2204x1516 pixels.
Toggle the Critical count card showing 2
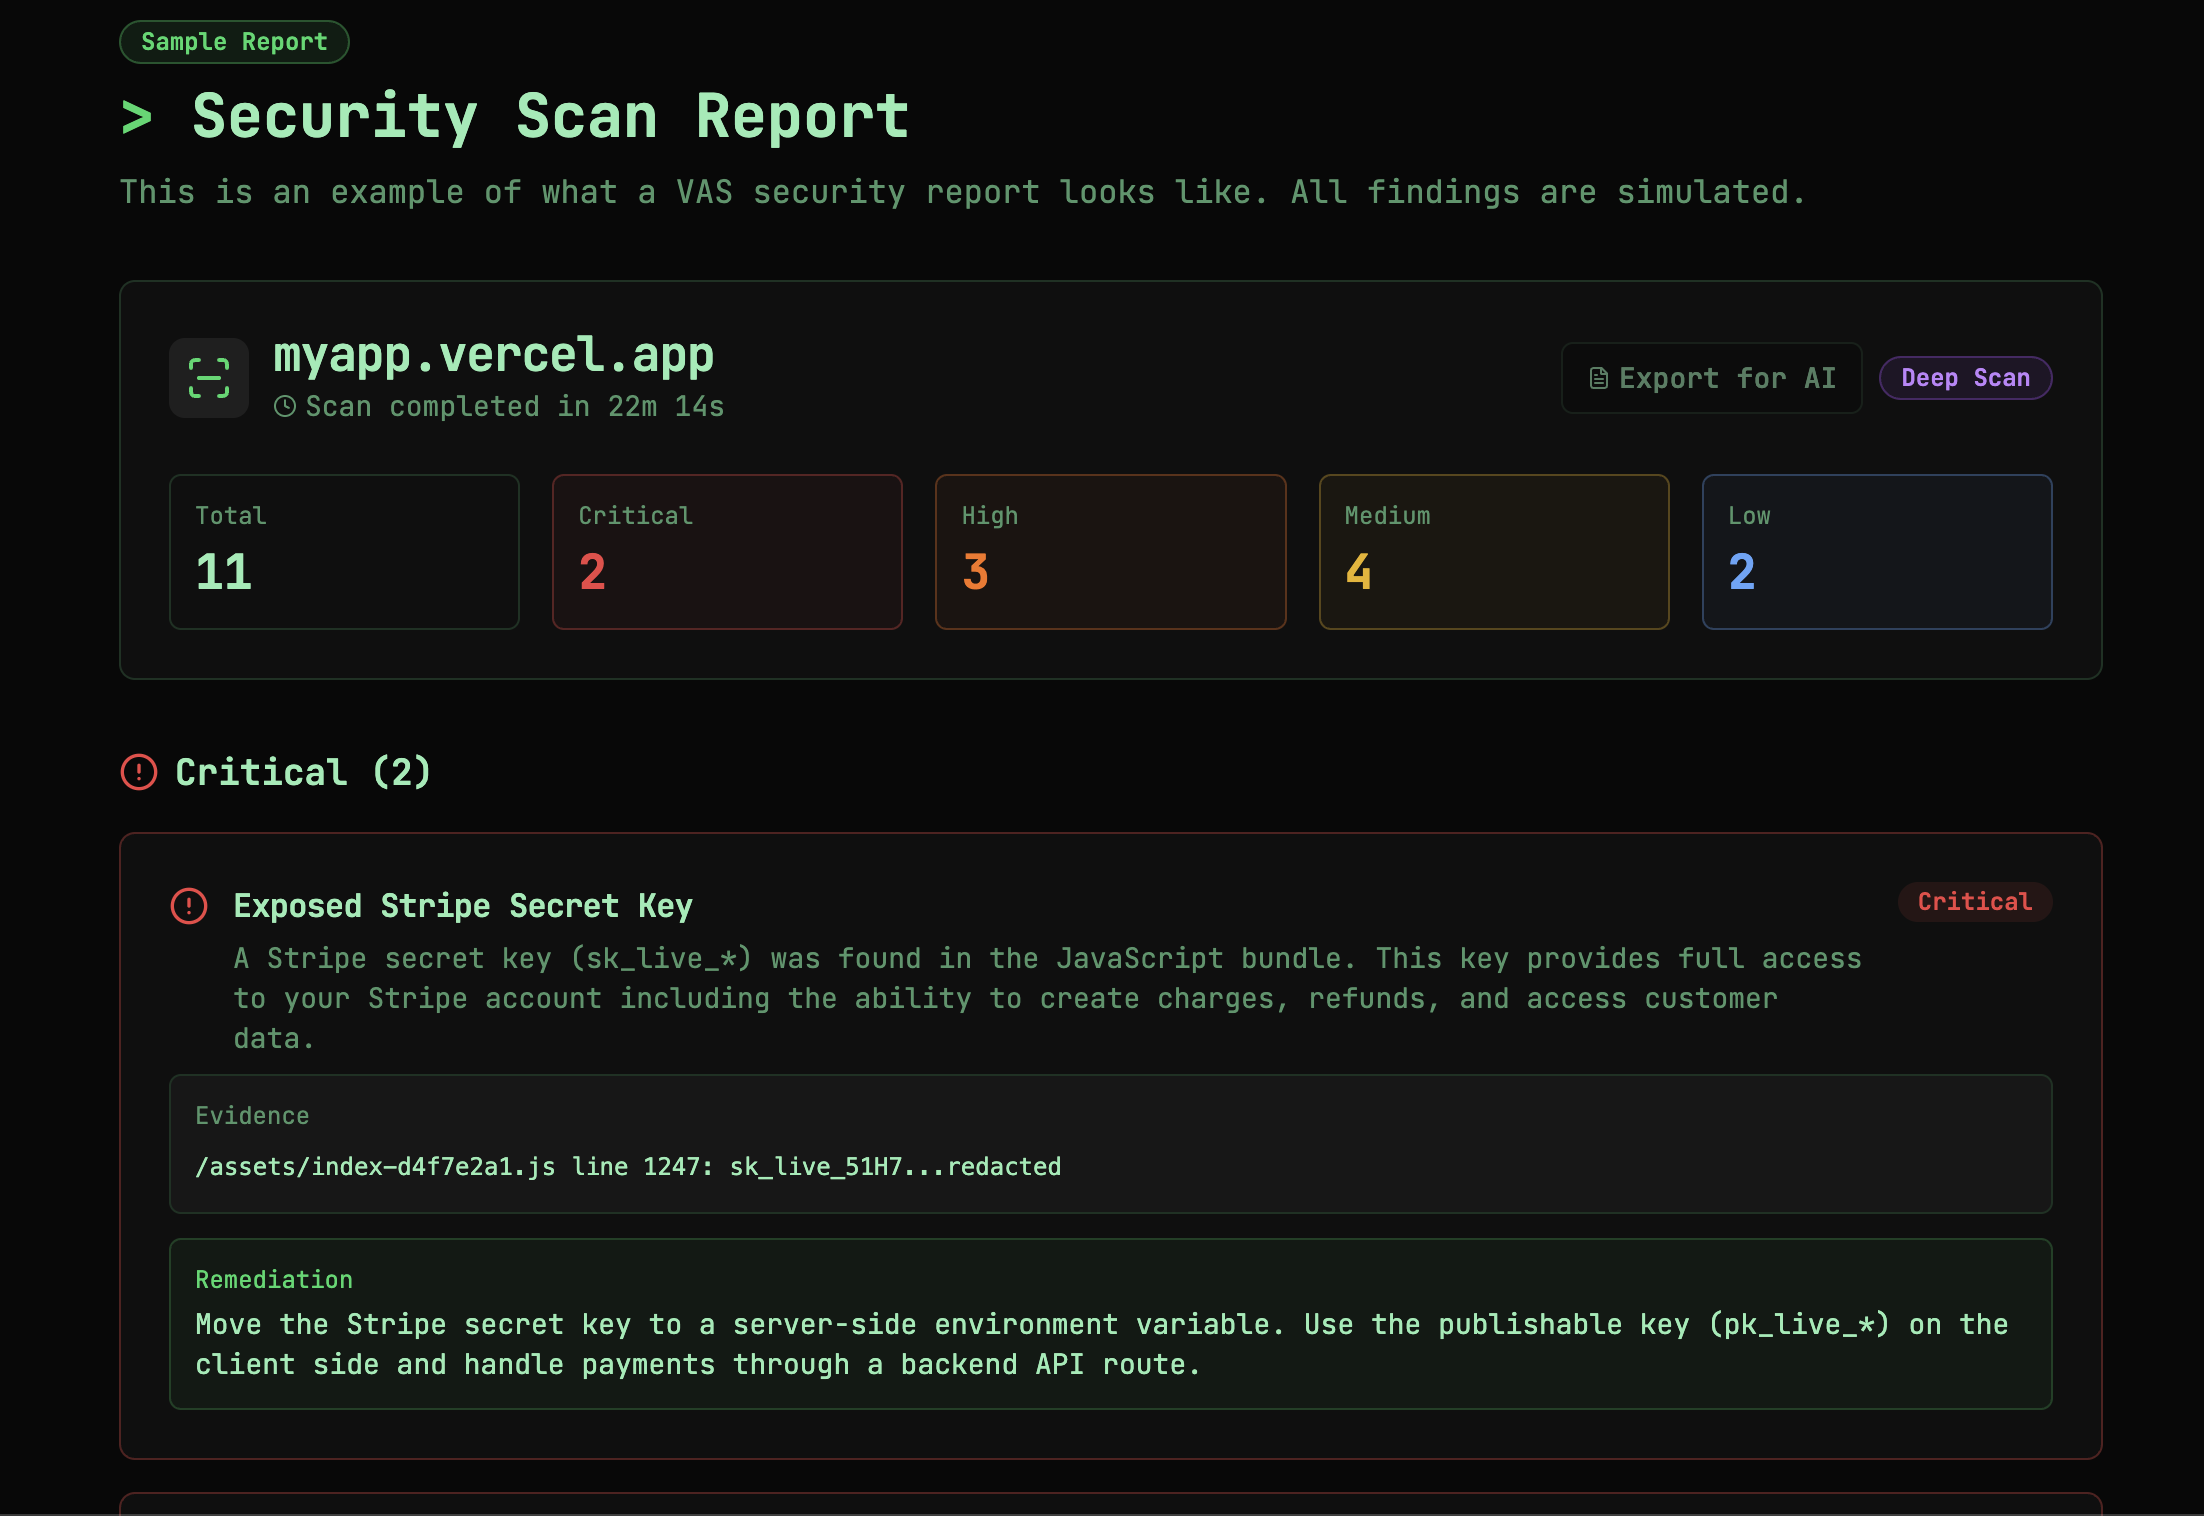[727, 551]
